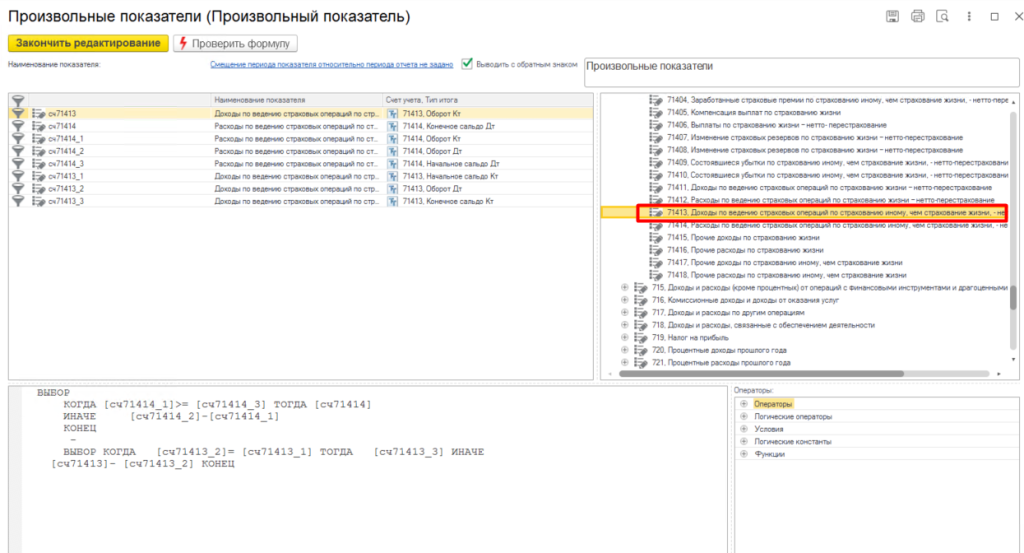Viewport: 1024px width, 553px height.
Task: Toggle 'Выводить с обратным знаком' checkbox
Action: (466, 63)
